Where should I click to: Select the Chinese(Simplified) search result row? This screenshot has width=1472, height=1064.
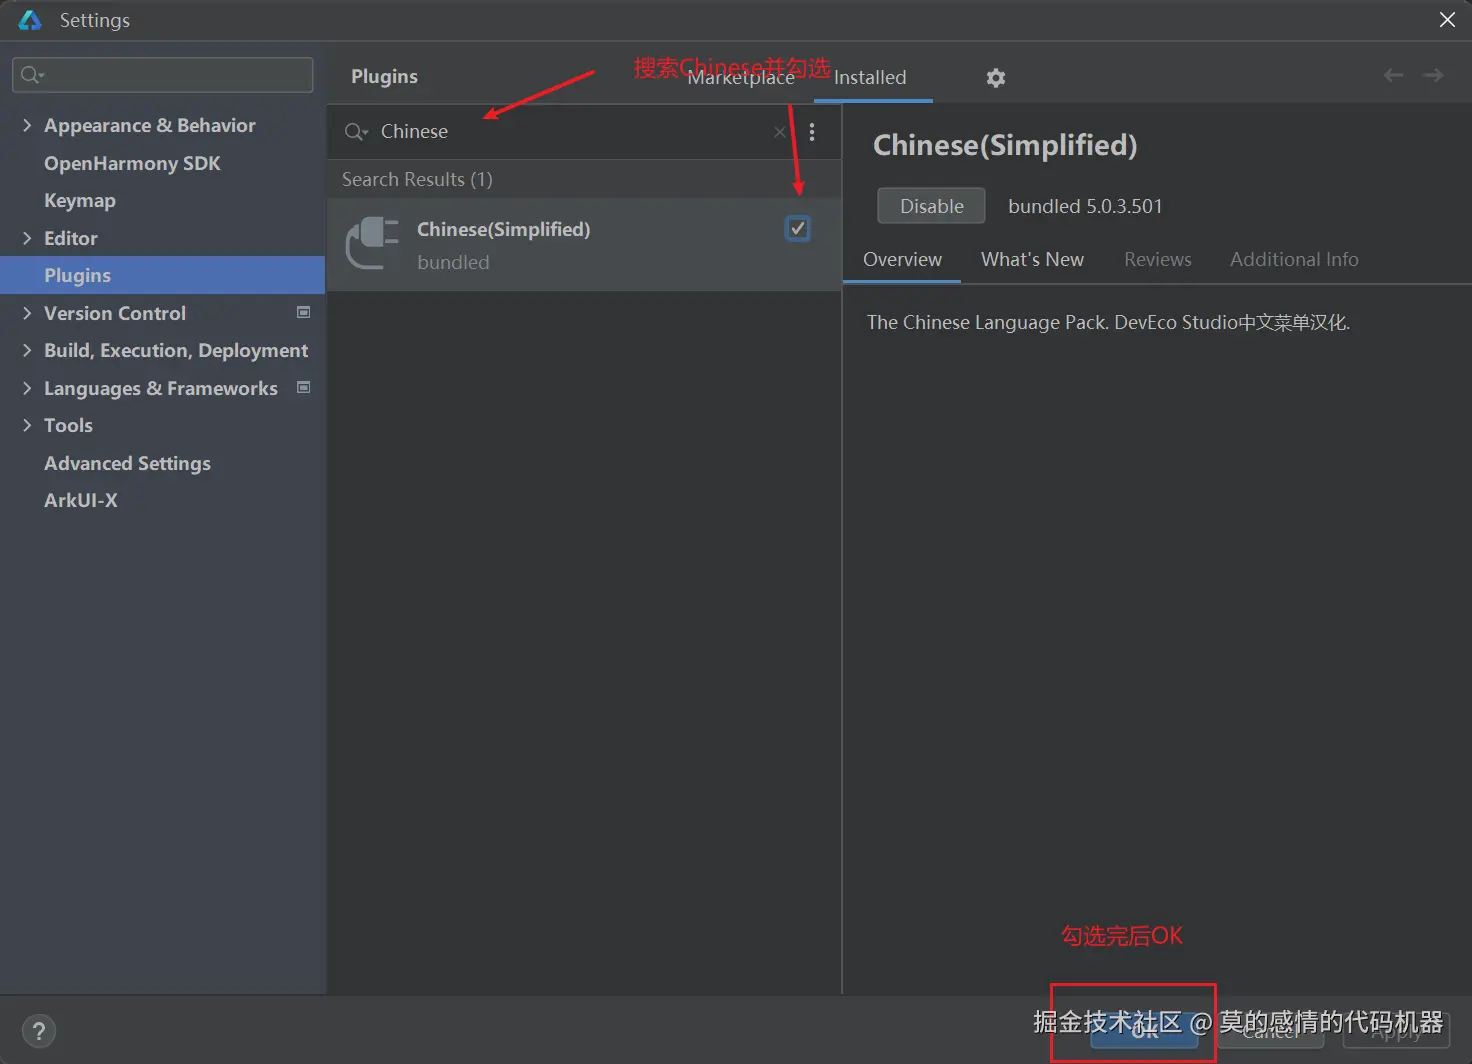[x=584, y=245]
